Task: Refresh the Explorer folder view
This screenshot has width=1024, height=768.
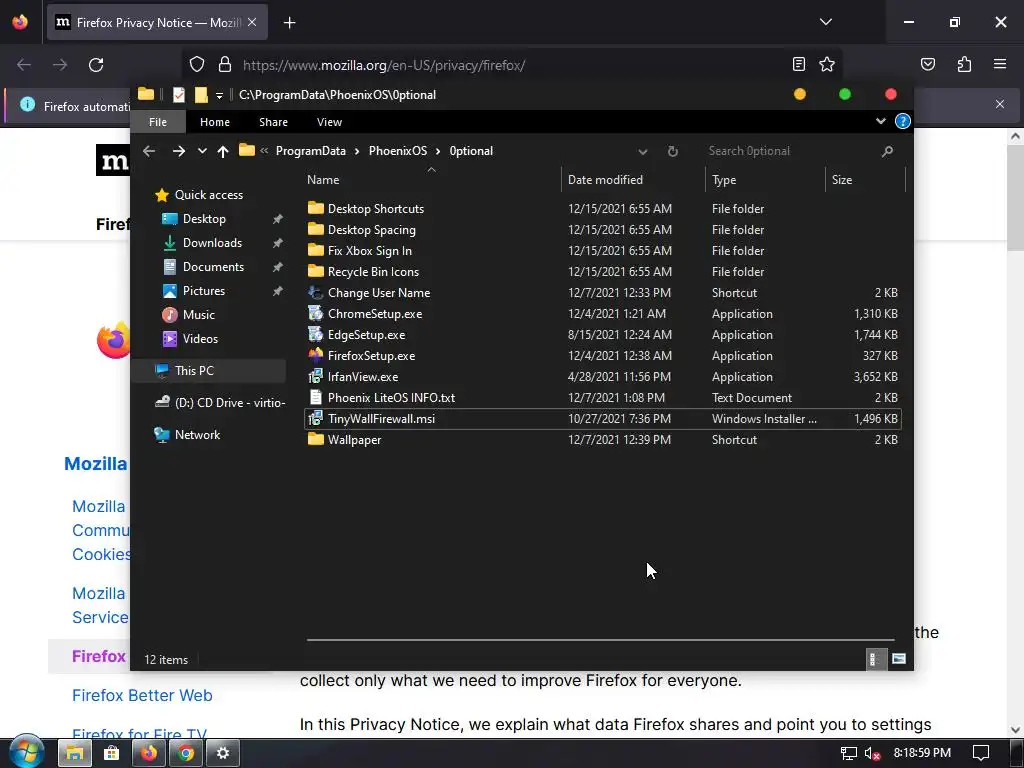Action: [x=673, y=151]
